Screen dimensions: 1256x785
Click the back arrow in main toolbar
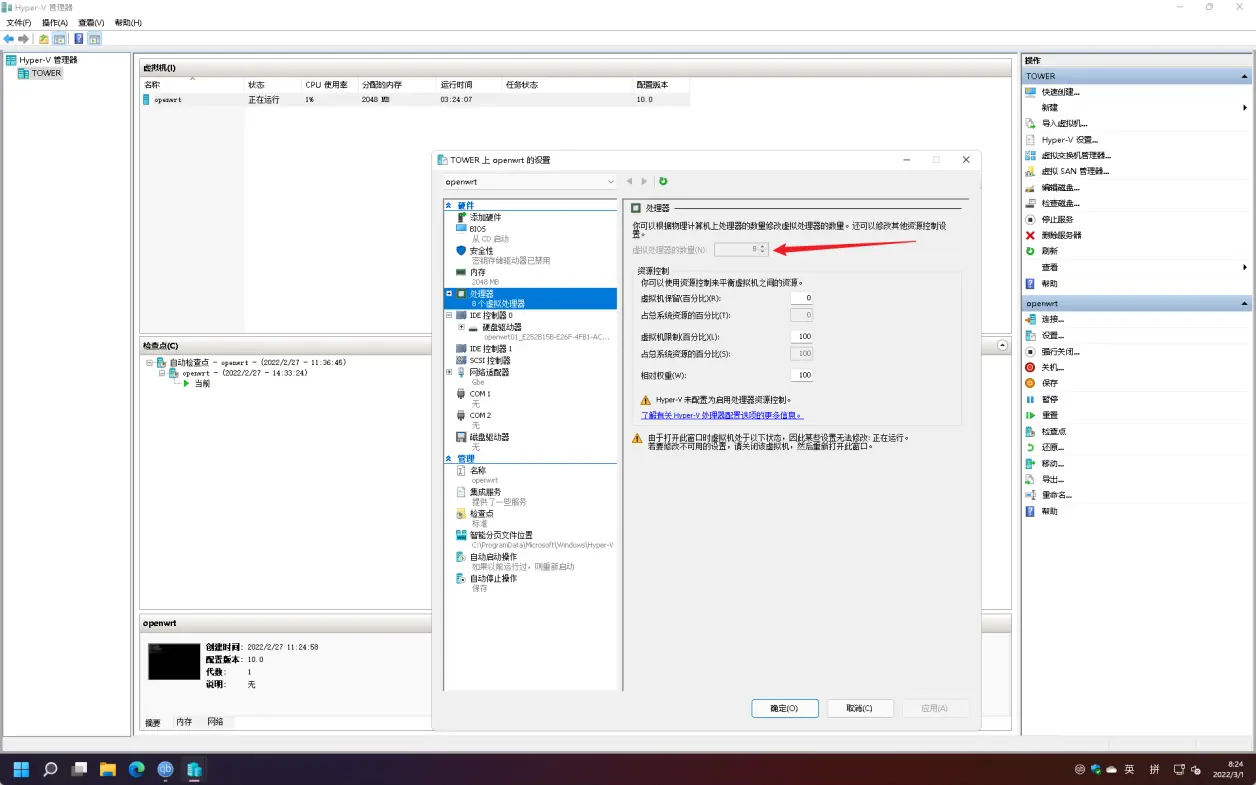tap(9, 39)
